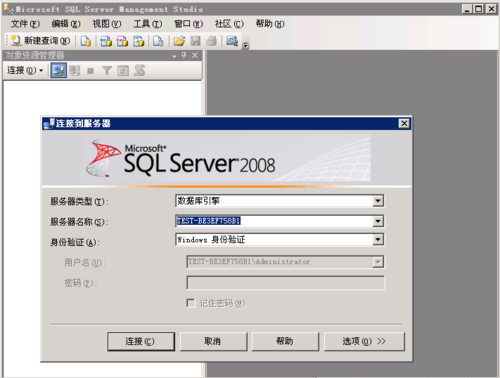Click the Print toolbar icon
The height and width of the screenshot is (378, 500).
(x=212, y=41)
